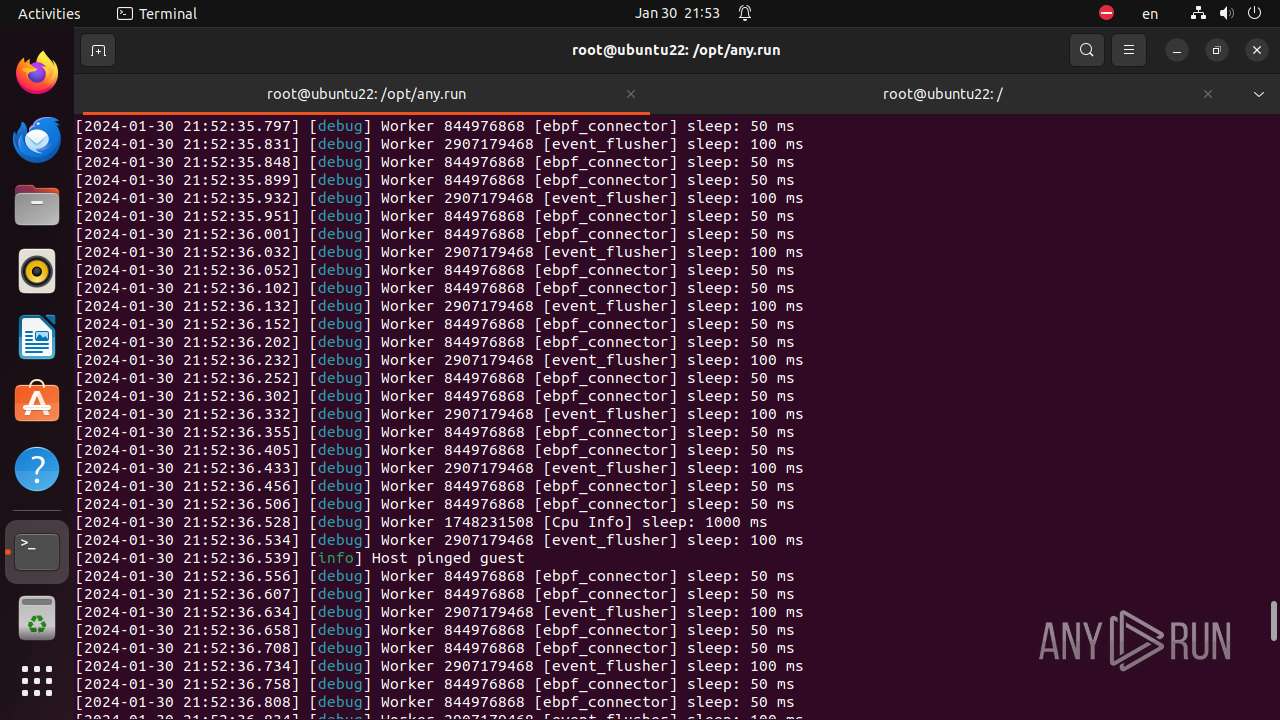The height and width of the screenshot is (720, 1280).
Task: Open the power menu icon
Action: 1255,13
